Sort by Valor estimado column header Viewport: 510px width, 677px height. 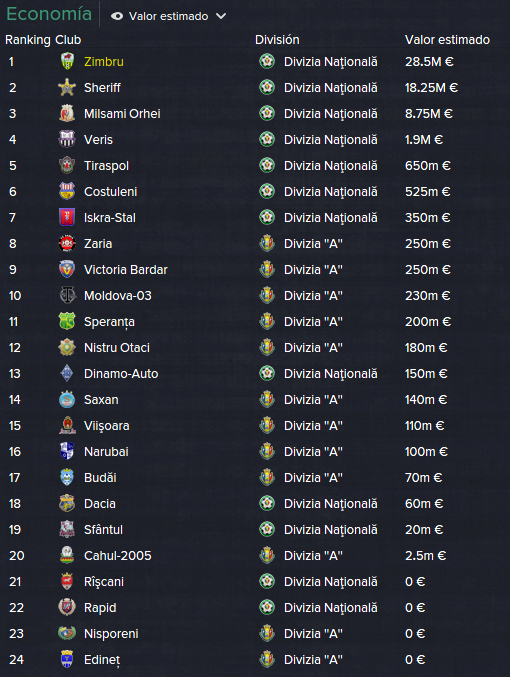pos(447,40)
